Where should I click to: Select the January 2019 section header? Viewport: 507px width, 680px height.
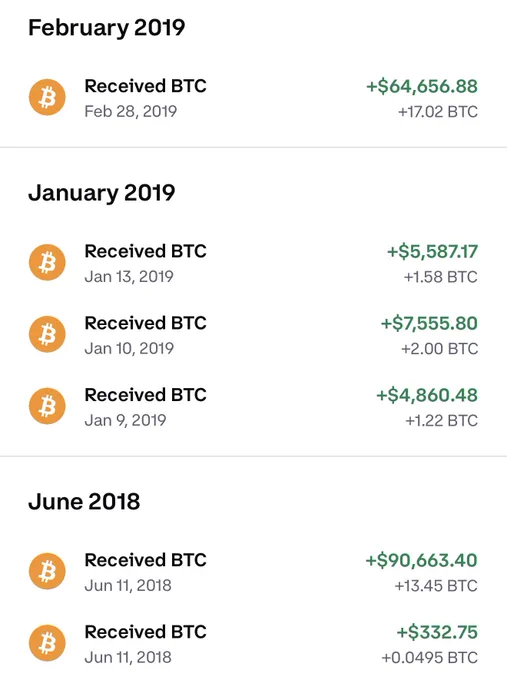pyautogui.click(x=101, y=193)
